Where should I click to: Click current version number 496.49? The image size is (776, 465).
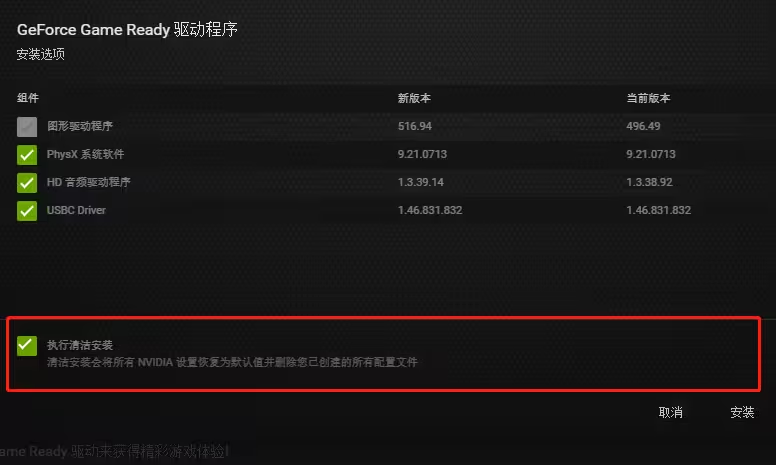coord(643,126)
